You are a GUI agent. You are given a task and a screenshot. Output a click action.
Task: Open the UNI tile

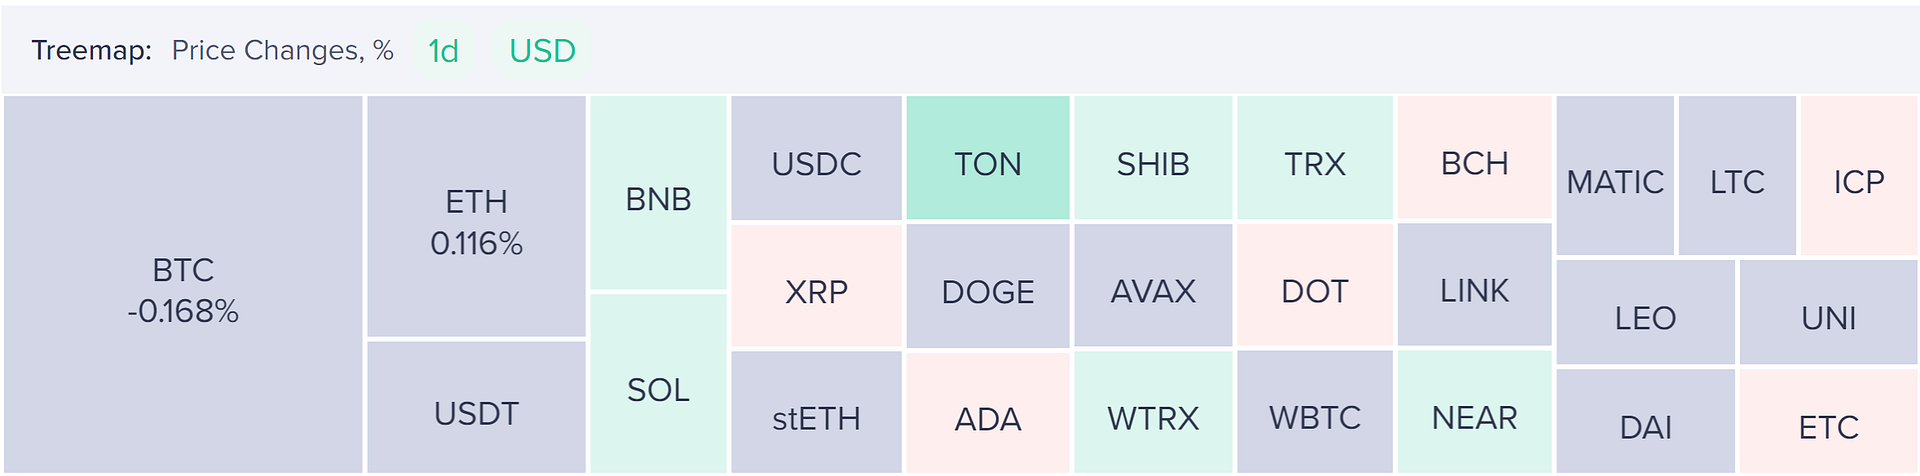[x=1828, y=312]
